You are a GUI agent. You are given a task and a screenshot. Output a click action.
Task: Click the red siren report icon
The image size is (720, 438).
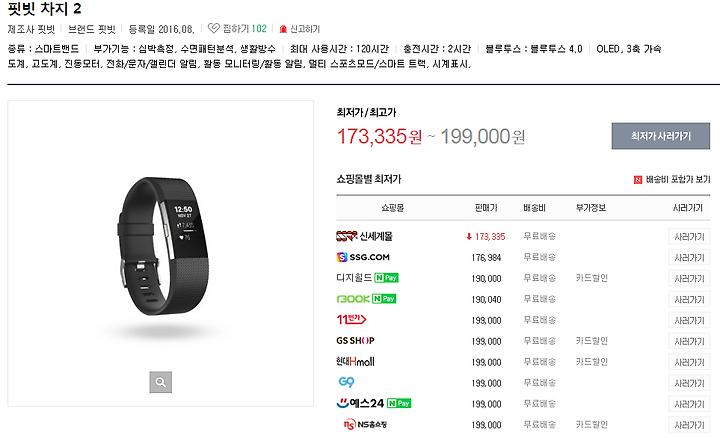283,29
